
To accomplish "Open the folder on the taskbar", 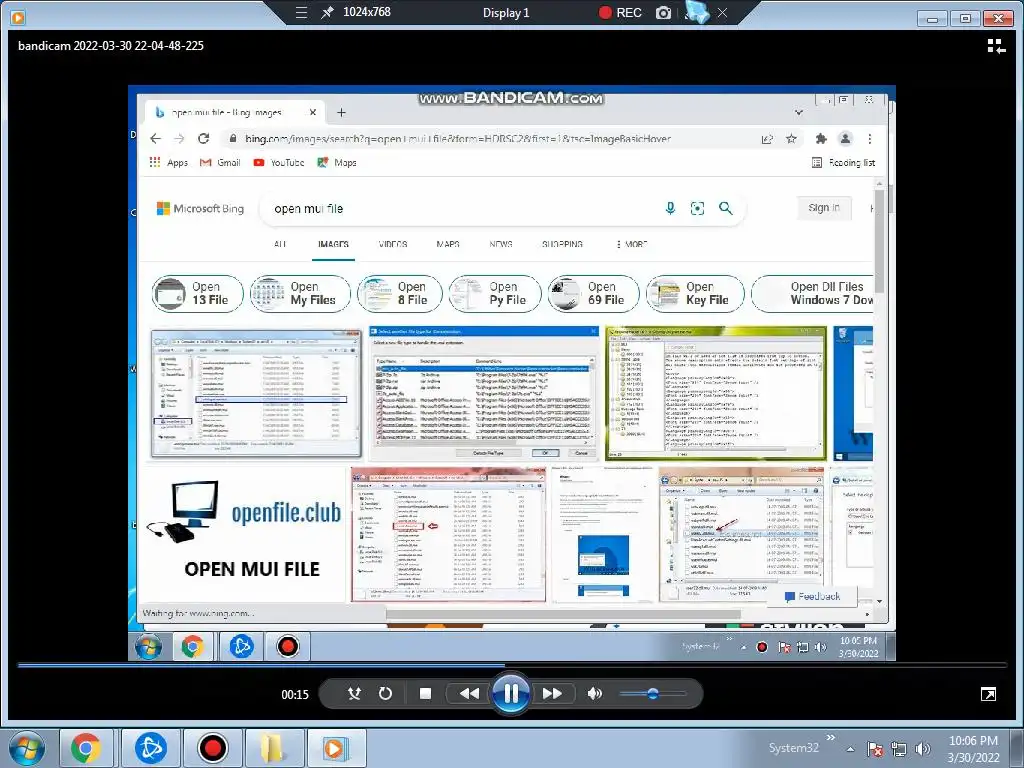I will [272, 748].
